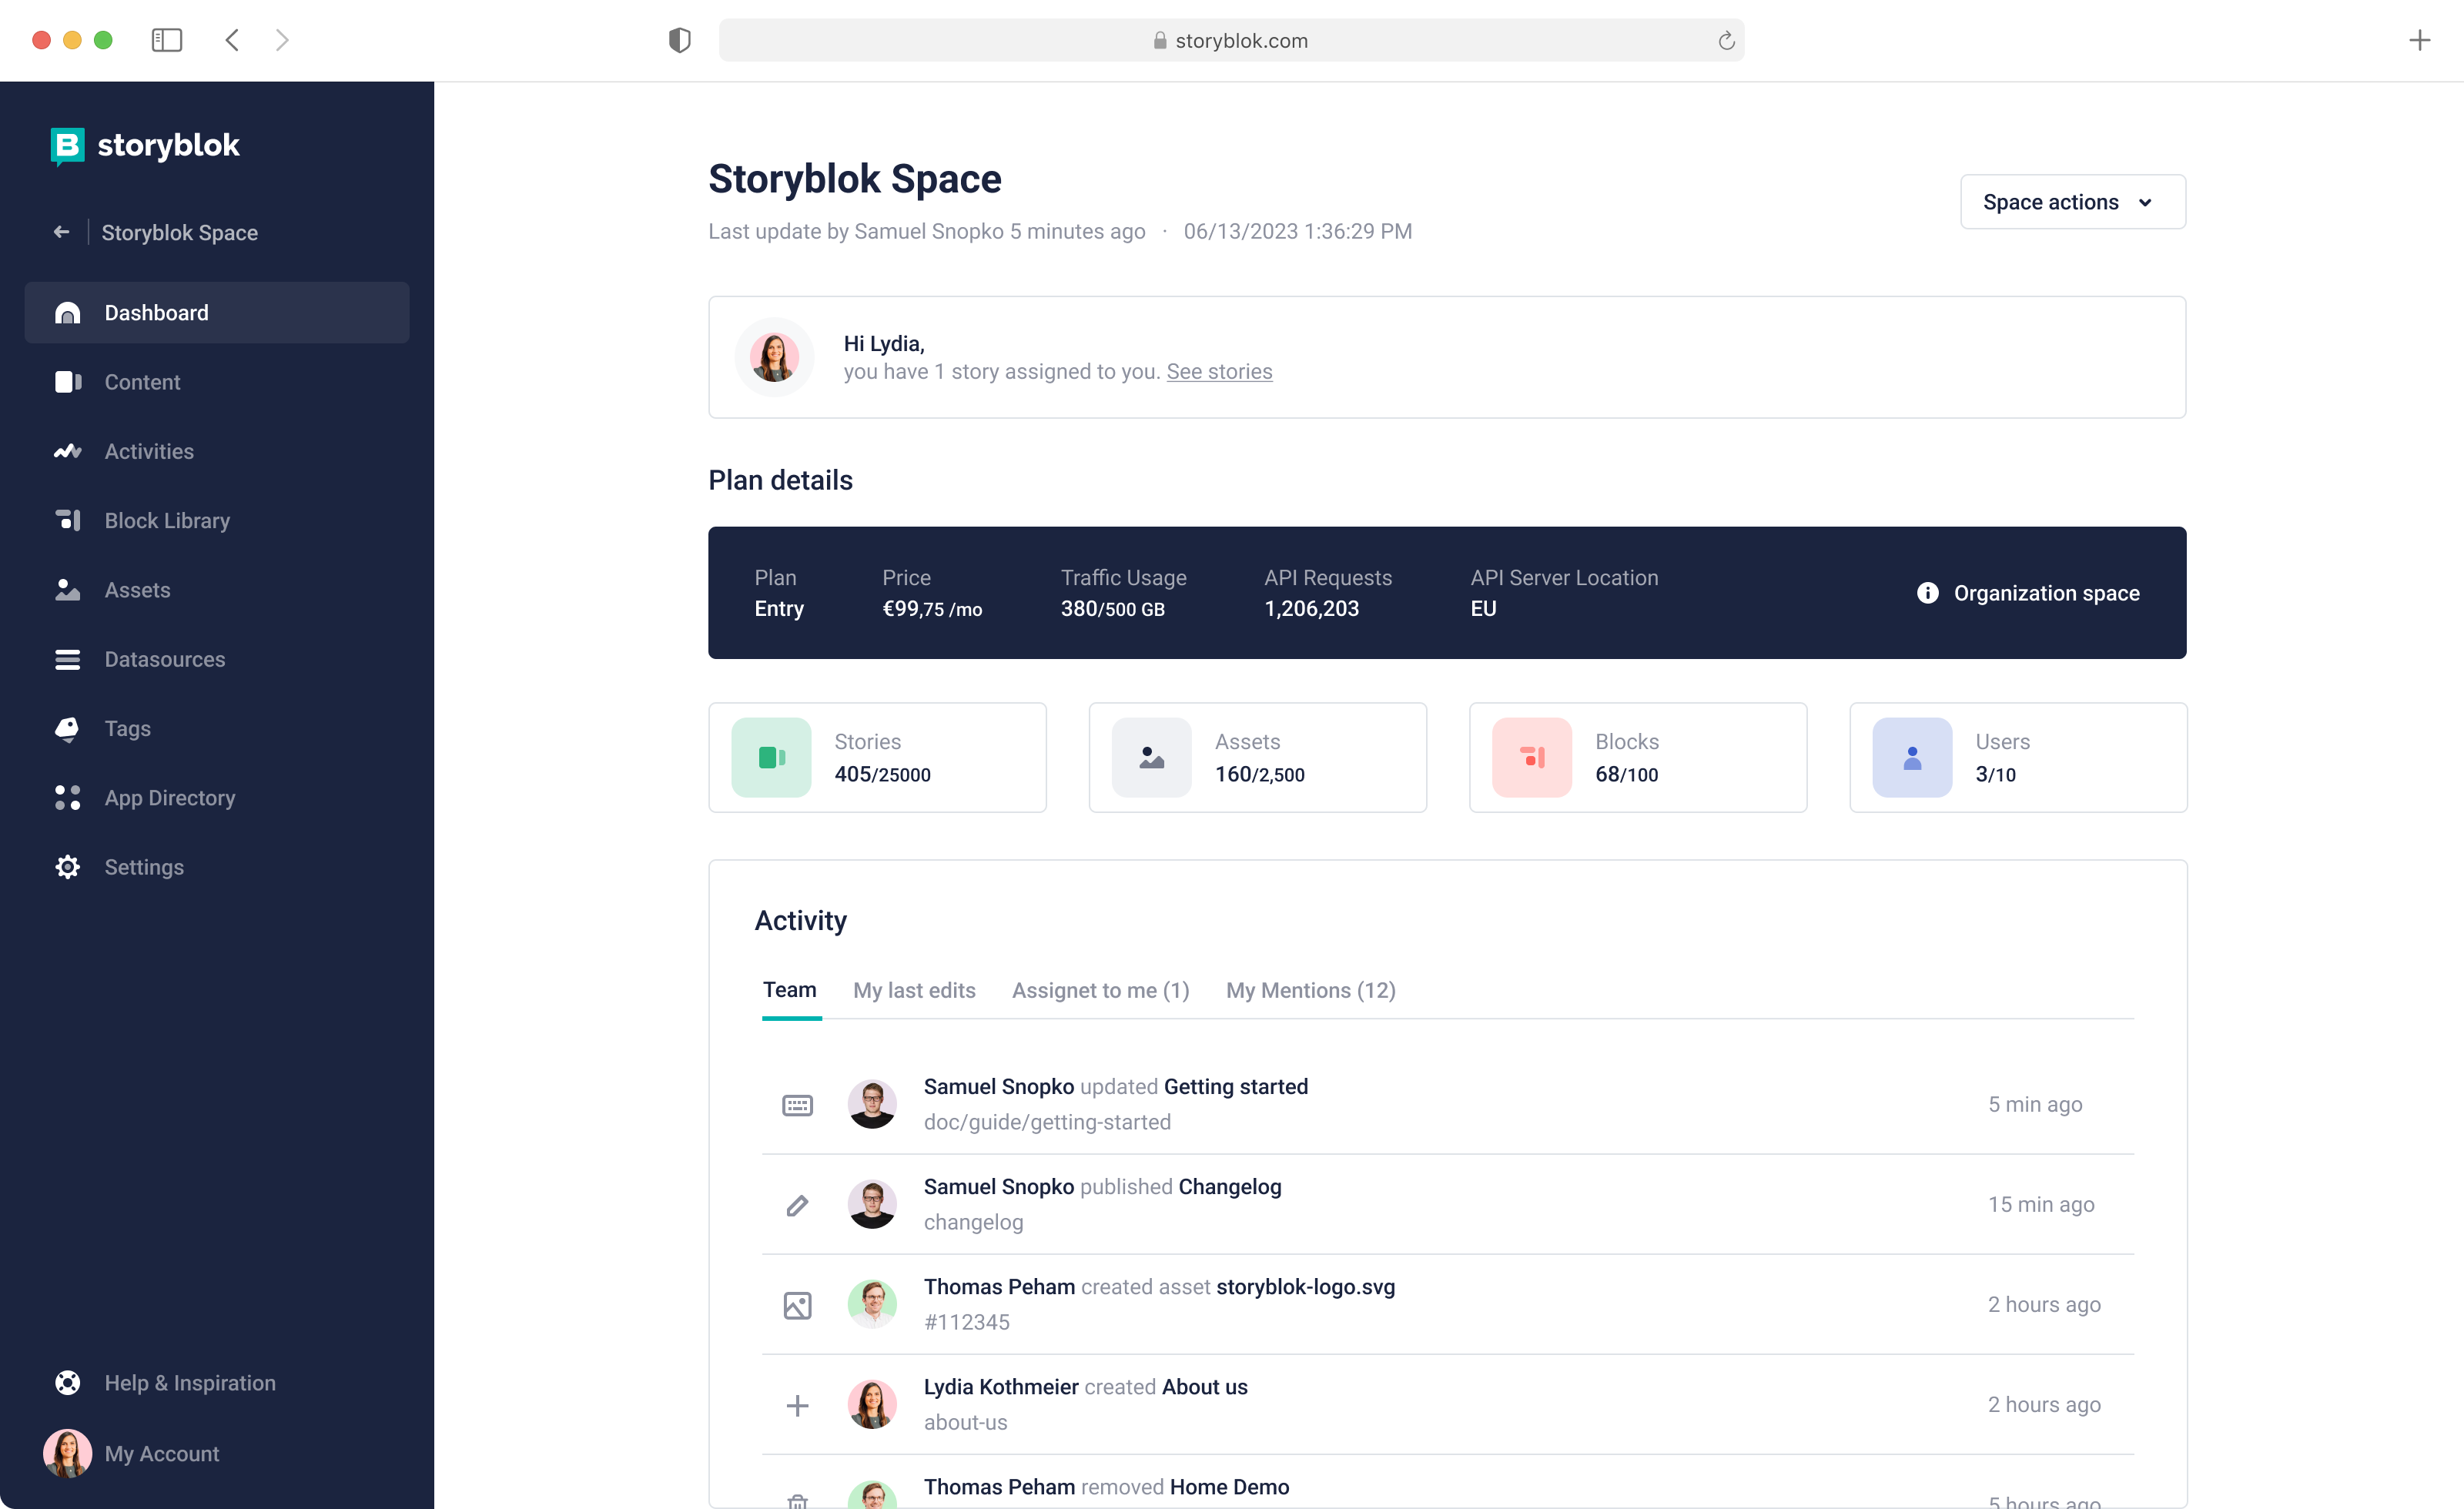Open the My Mentions tab

[1310, 990]
